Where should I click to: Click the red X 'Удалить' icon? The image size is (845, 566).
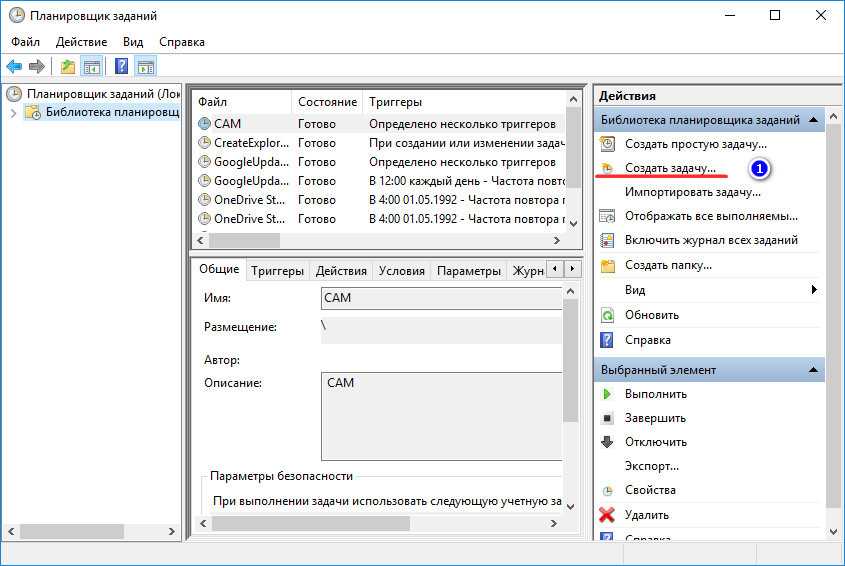[607, 515]
